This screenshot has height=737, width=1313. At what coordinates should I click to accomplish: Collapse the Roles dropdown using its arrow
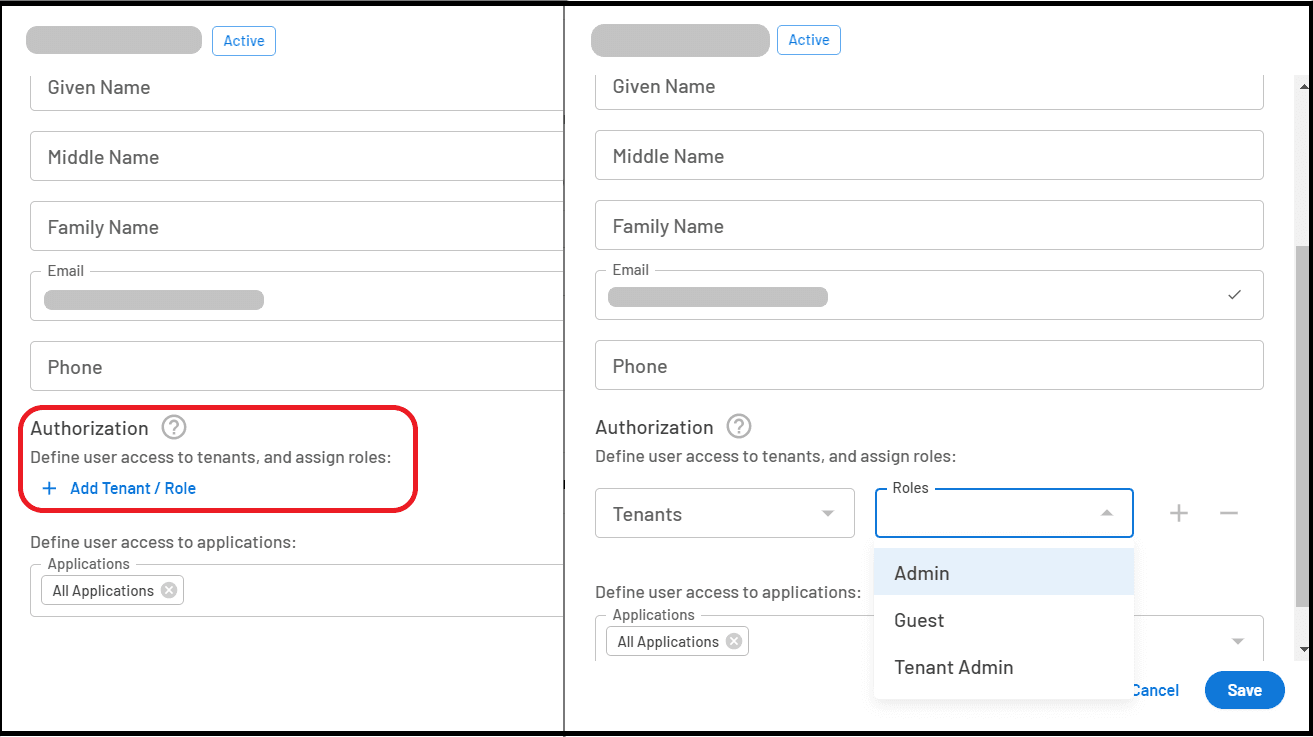(1105, 512)
